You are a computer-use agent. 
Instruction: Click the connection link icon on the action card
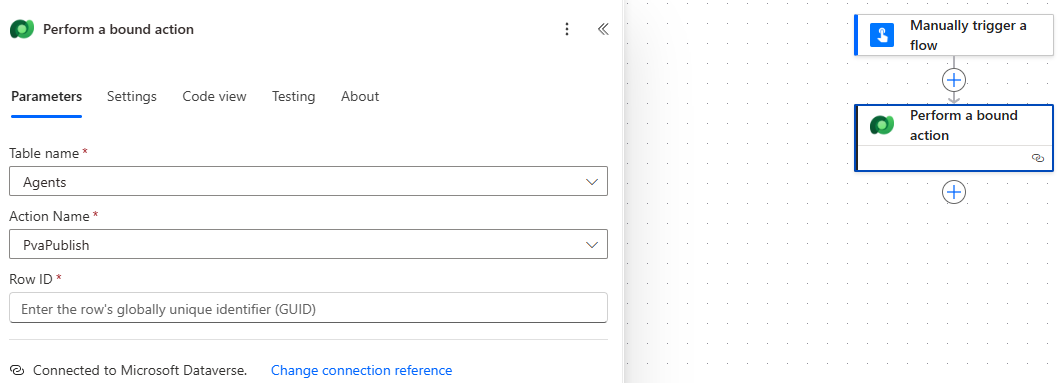click(1038, 157)
